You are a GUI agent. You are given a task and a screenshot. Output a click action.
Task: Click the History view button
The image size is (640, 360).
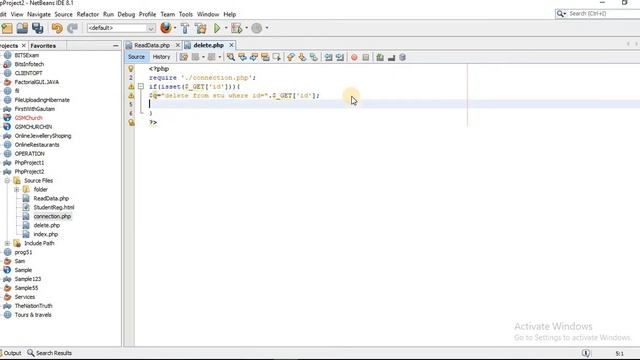tap(161, 57)
